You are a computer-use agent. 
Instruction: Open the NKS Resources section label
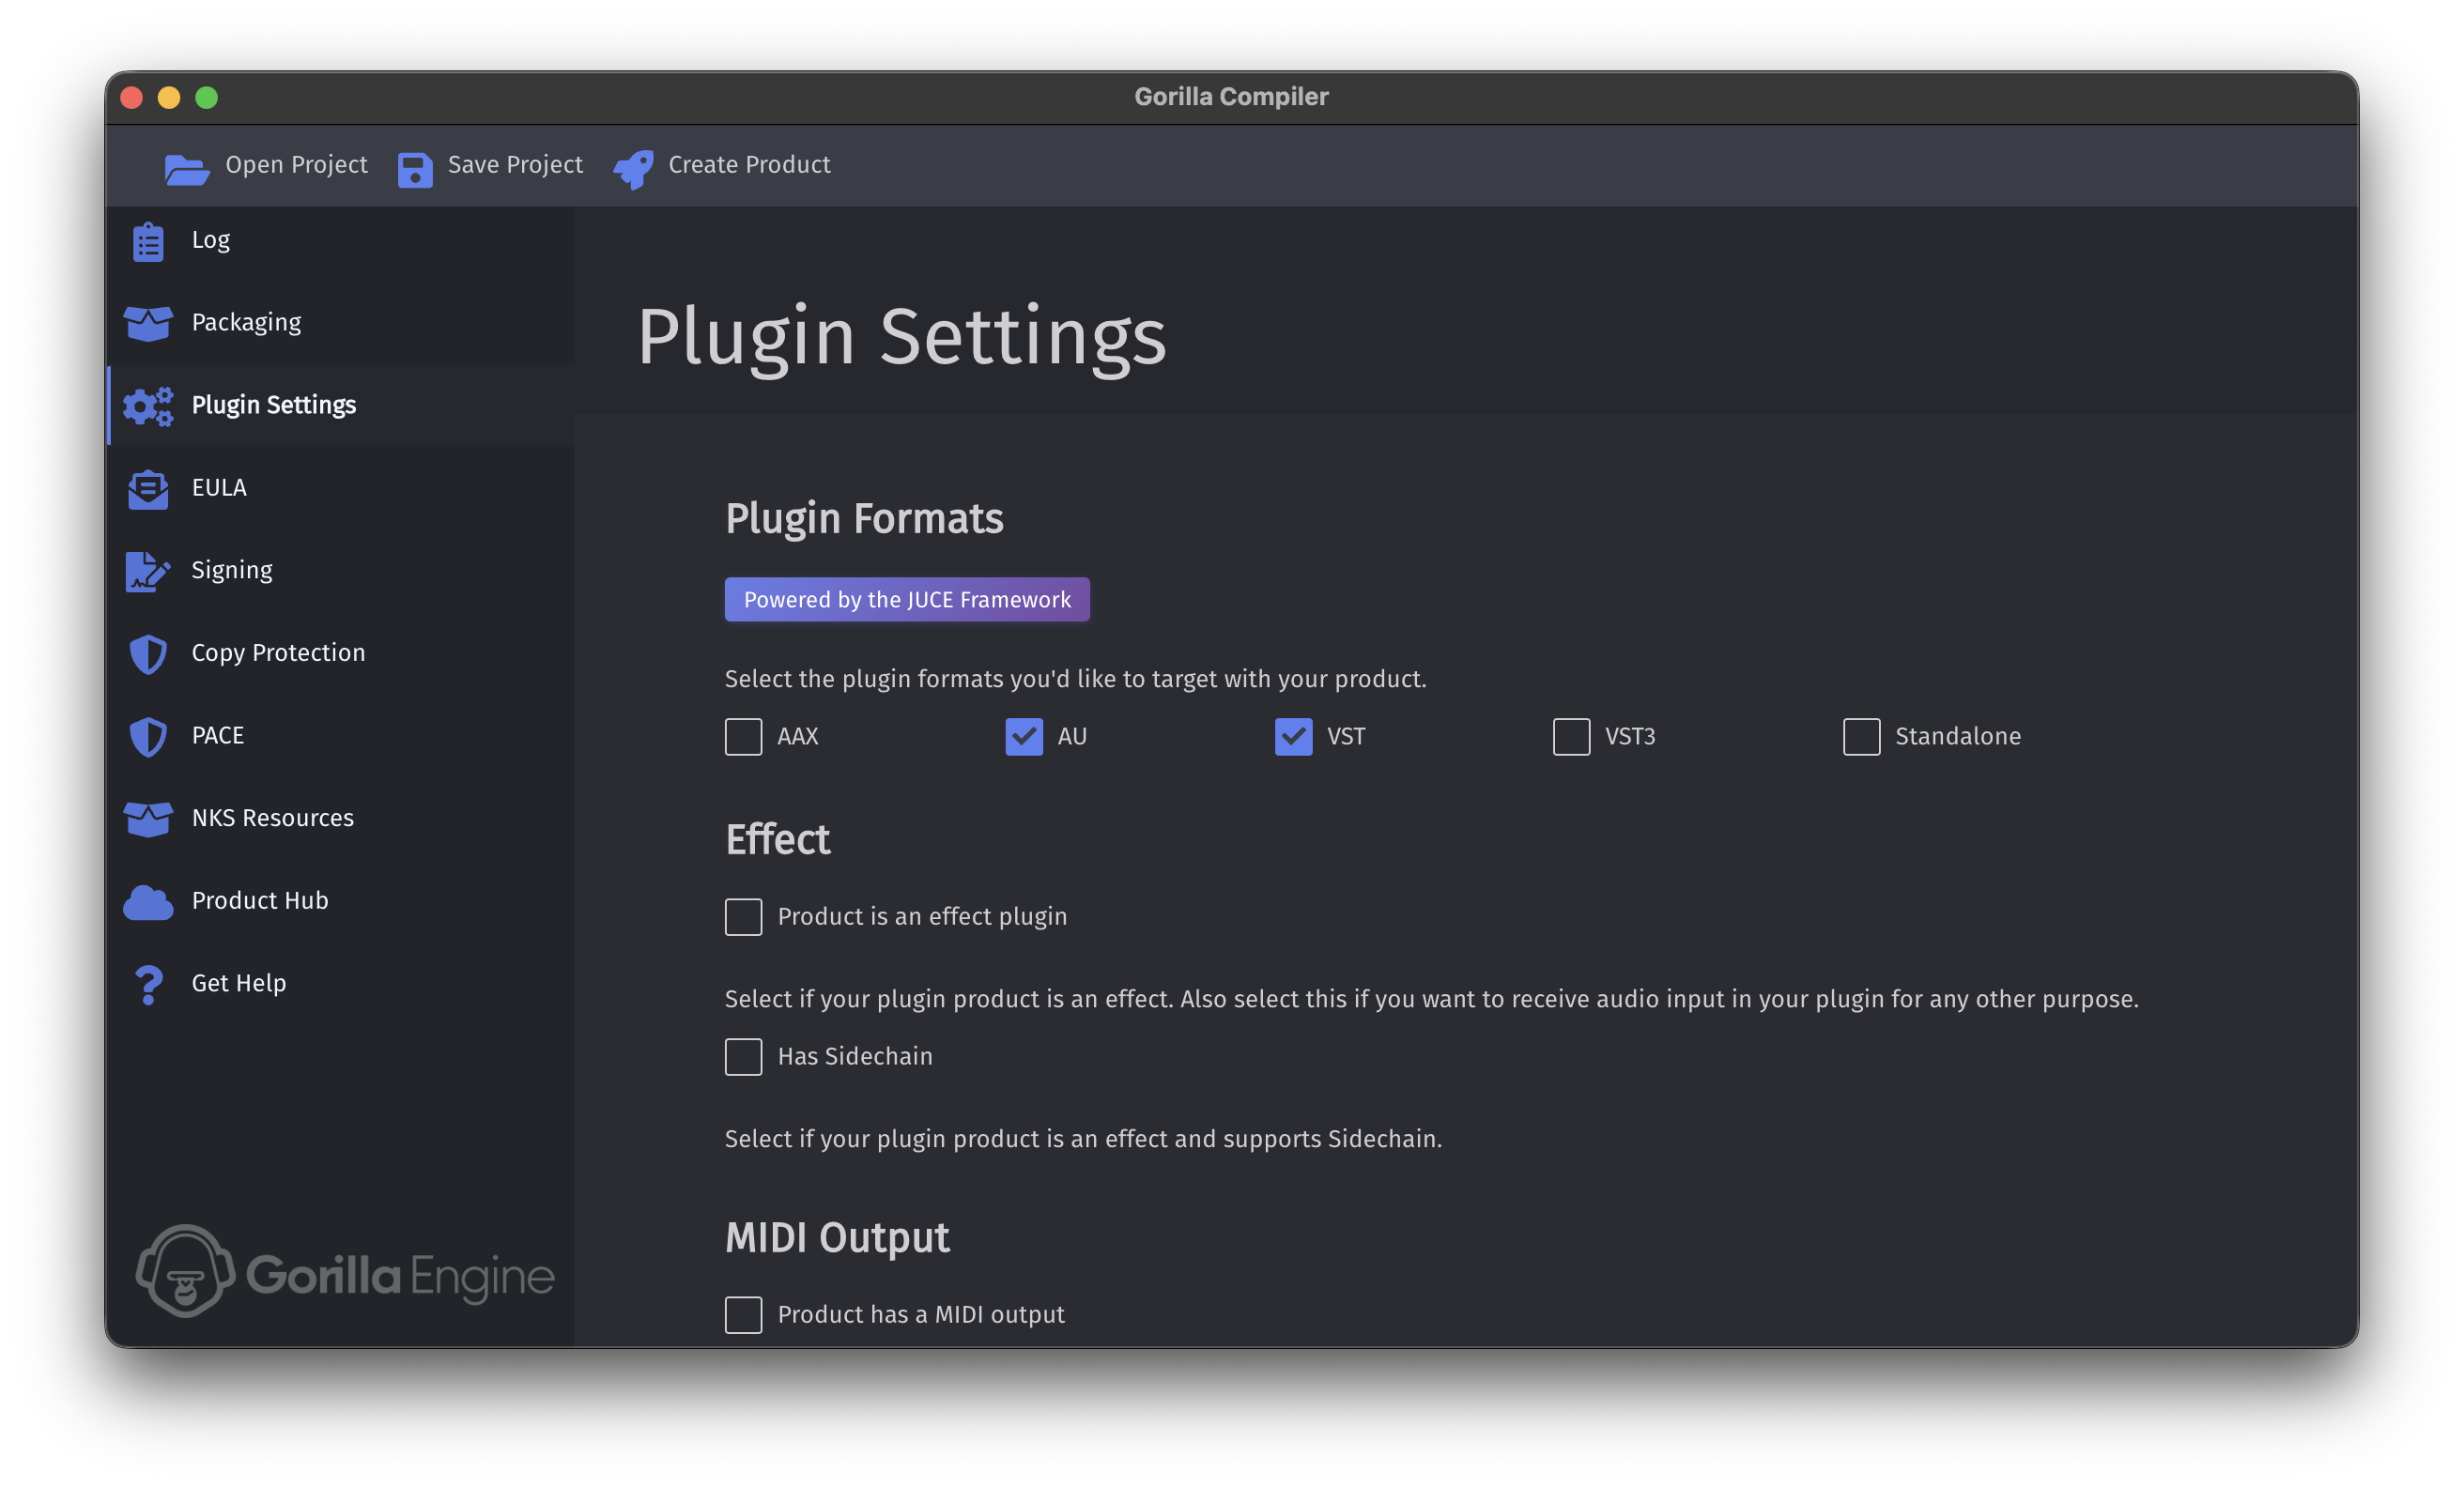(273, 818)
